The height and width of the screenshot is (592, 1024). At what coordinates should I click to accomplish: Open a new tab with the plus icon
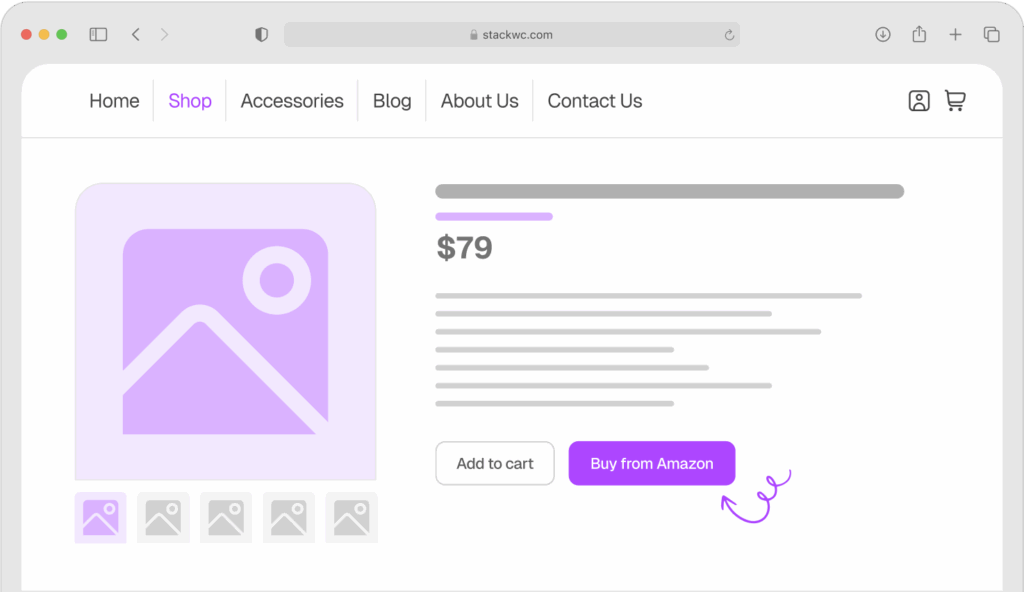(x=955, y=33)
